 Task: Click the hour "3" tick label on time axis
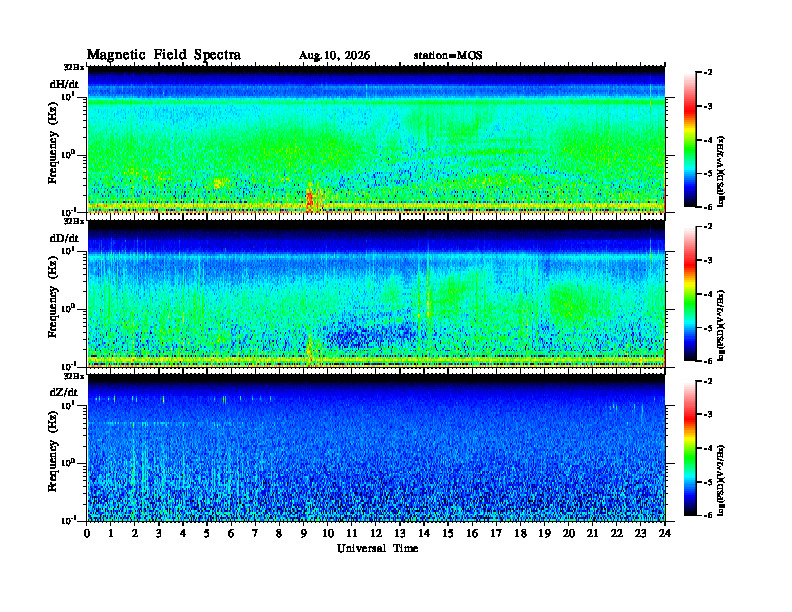tap(159, 533)
